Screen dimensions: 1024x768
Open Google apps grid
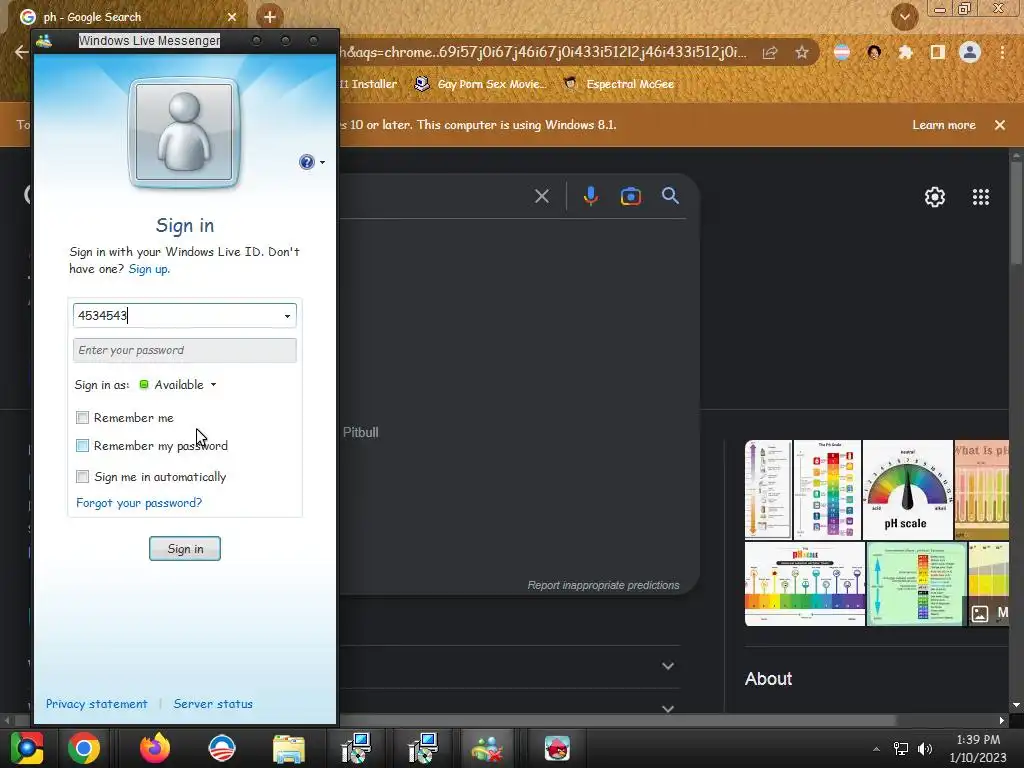[980, 197]
